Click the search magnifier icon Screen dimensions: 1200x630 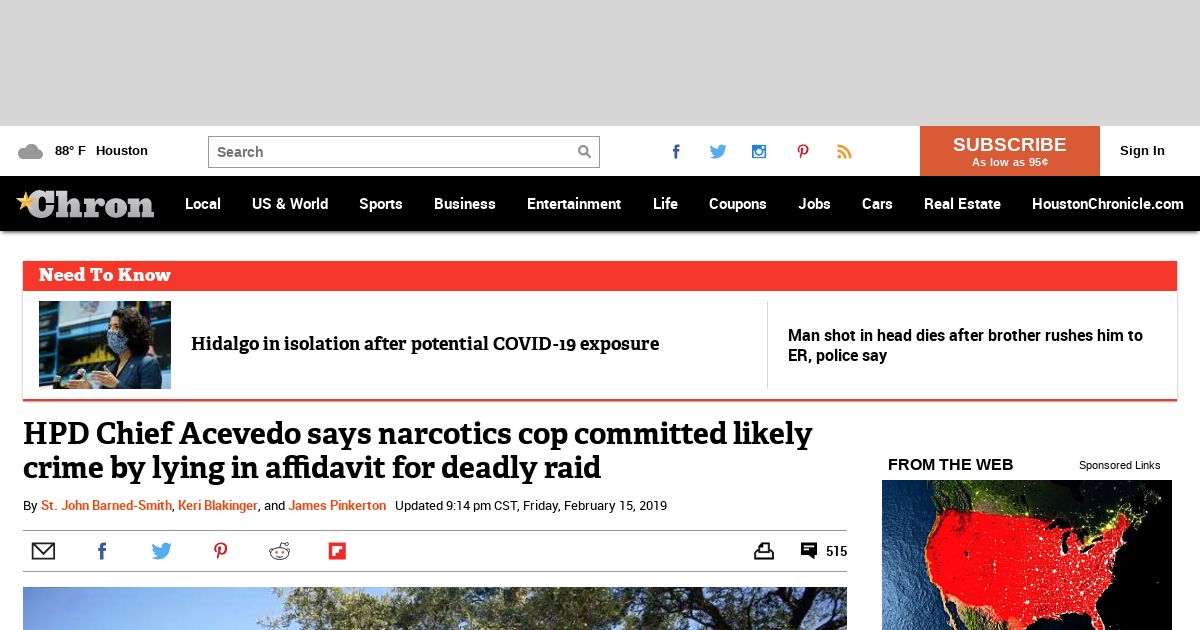pos(584,152)
